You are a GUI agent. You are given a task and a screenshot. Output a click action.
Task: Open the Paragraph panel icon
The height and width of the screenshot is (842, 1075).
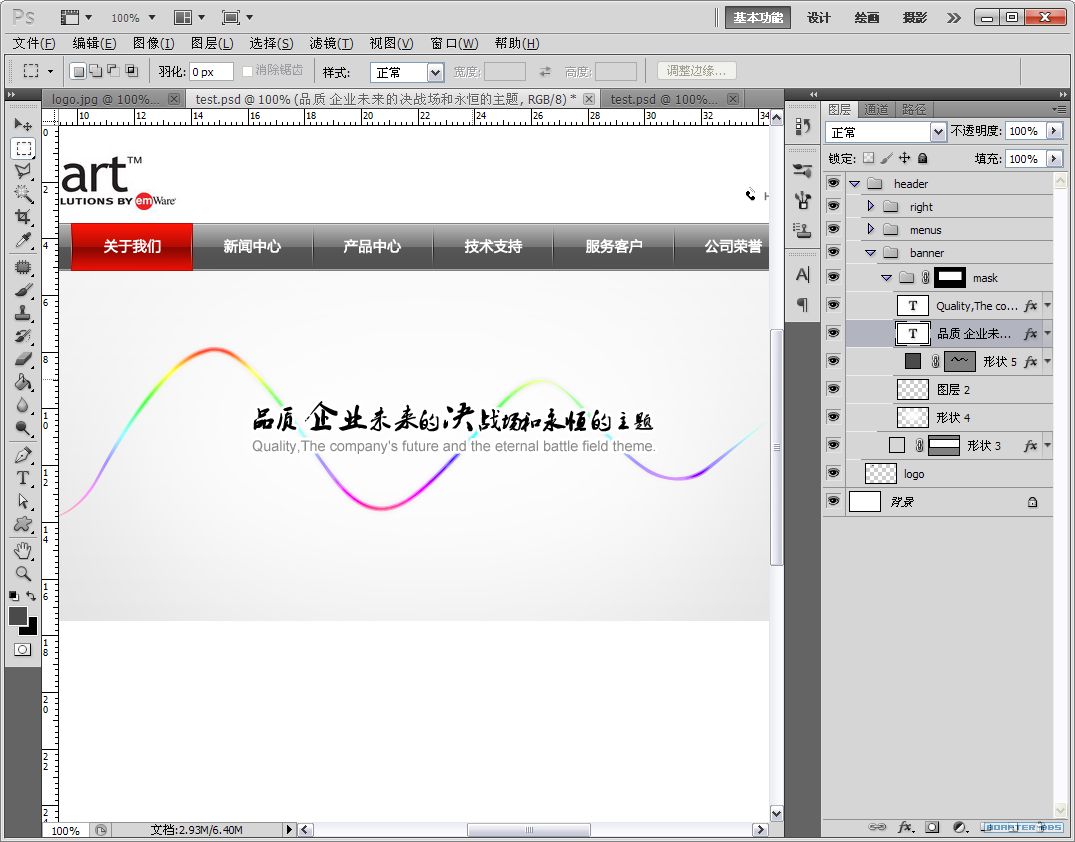[802, 304]
